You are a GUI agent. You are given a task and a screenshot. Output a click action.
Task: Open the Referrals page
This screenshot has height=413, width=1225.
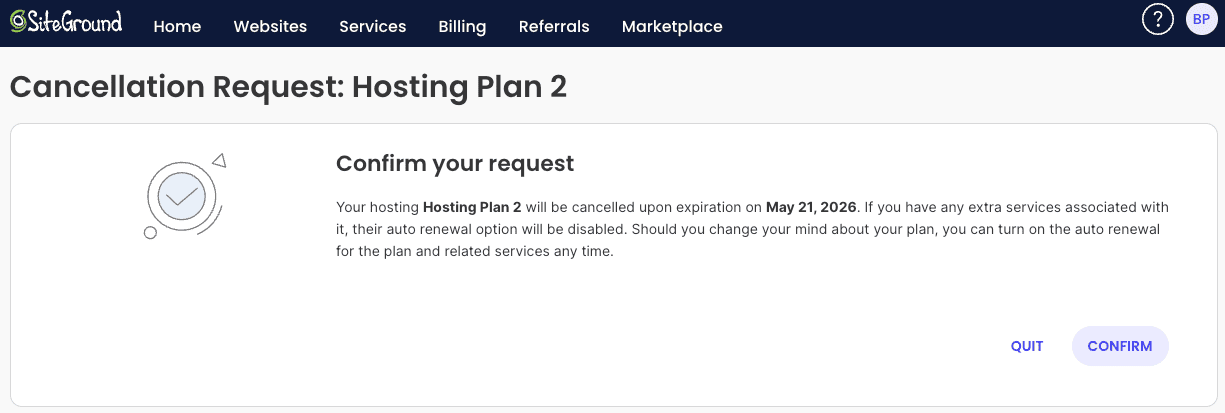554,27
